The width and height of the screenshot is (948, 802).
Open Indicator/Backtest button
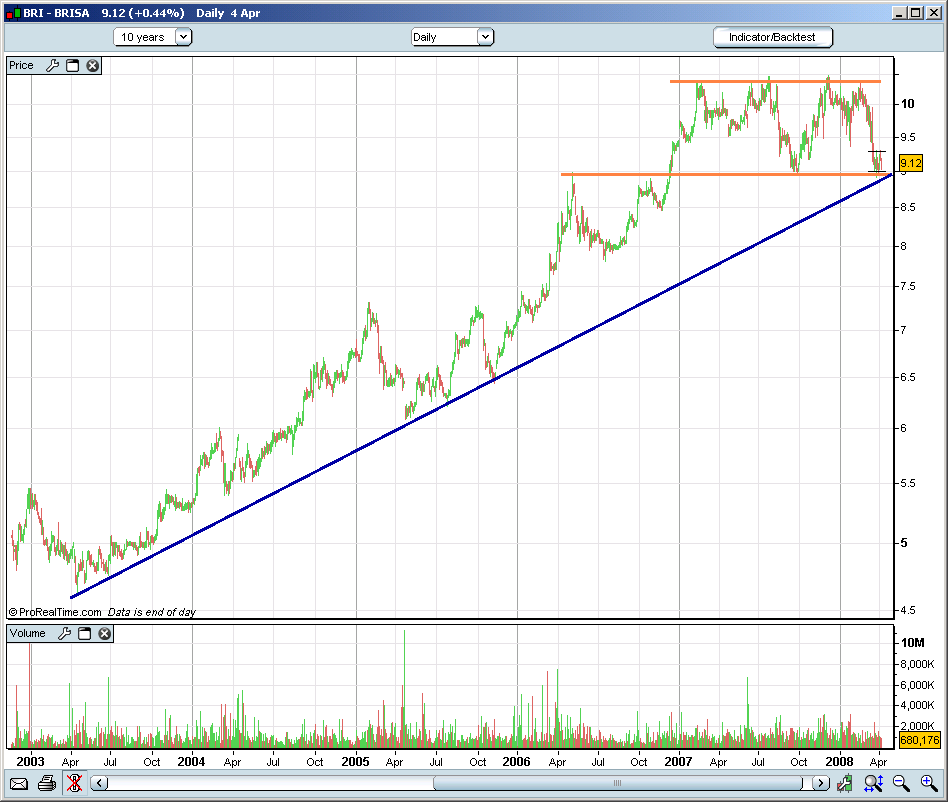pos(773,37)
